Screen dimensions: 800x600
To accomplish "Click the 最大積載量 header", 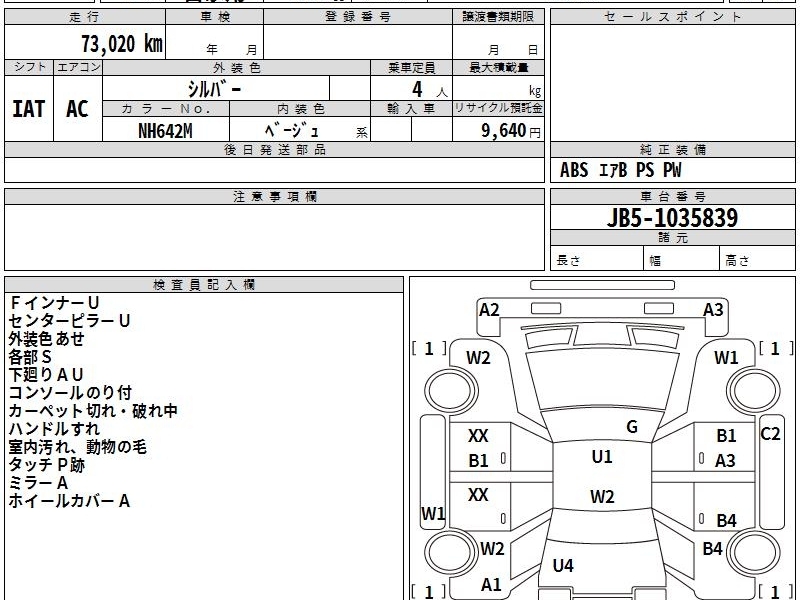I will [498, 68].
